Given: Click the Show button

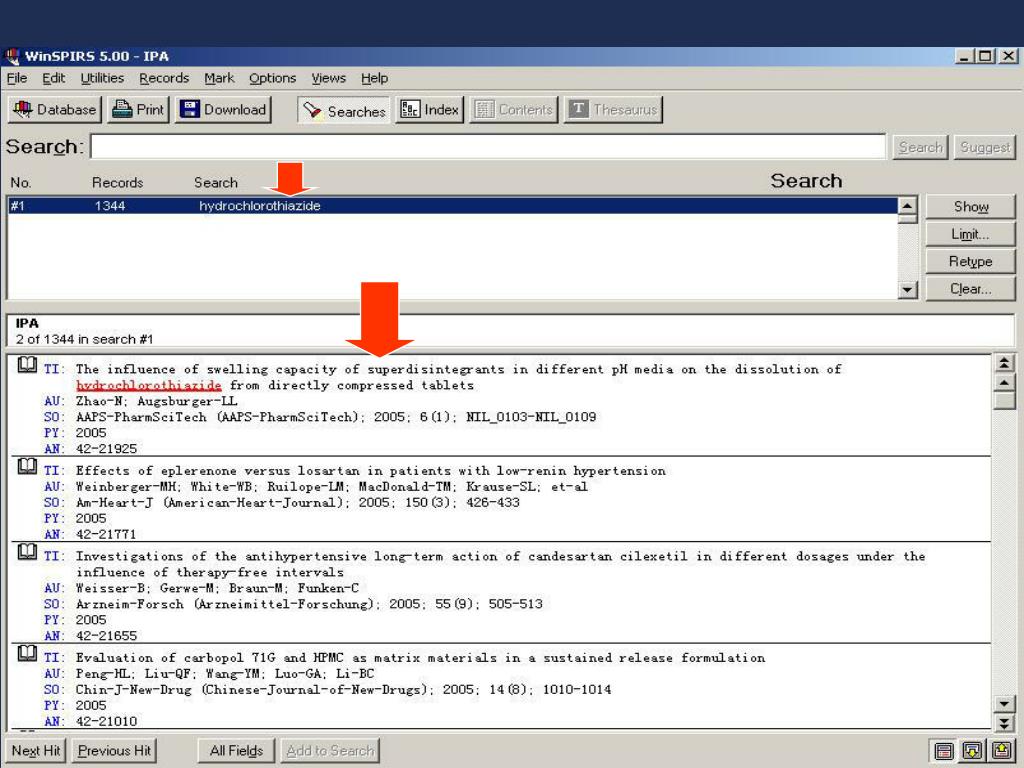Looking at the screenshot, I should [x=970, y=207].
